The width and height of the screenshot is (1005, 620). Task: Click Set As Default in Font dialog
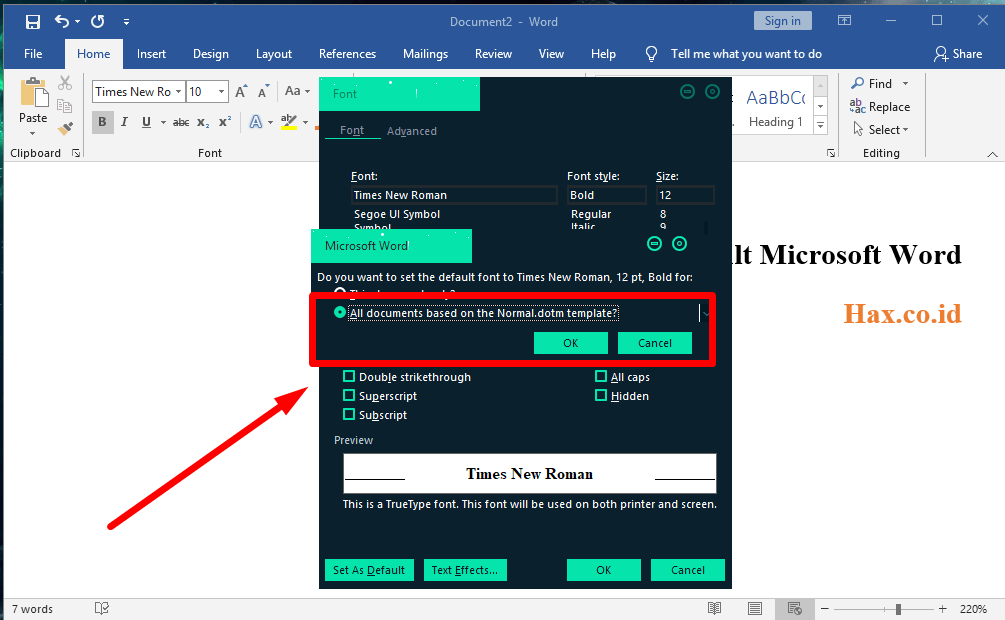pyautogui.click(x=369, y=570)
